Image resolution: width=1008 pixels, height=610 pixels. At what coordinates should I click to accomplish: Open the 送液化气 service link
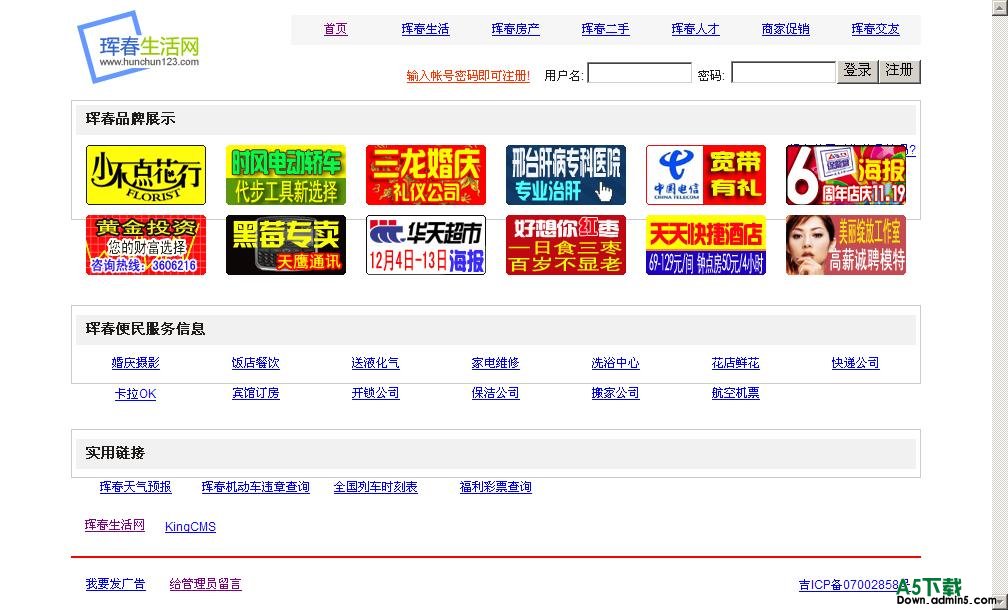375,363
